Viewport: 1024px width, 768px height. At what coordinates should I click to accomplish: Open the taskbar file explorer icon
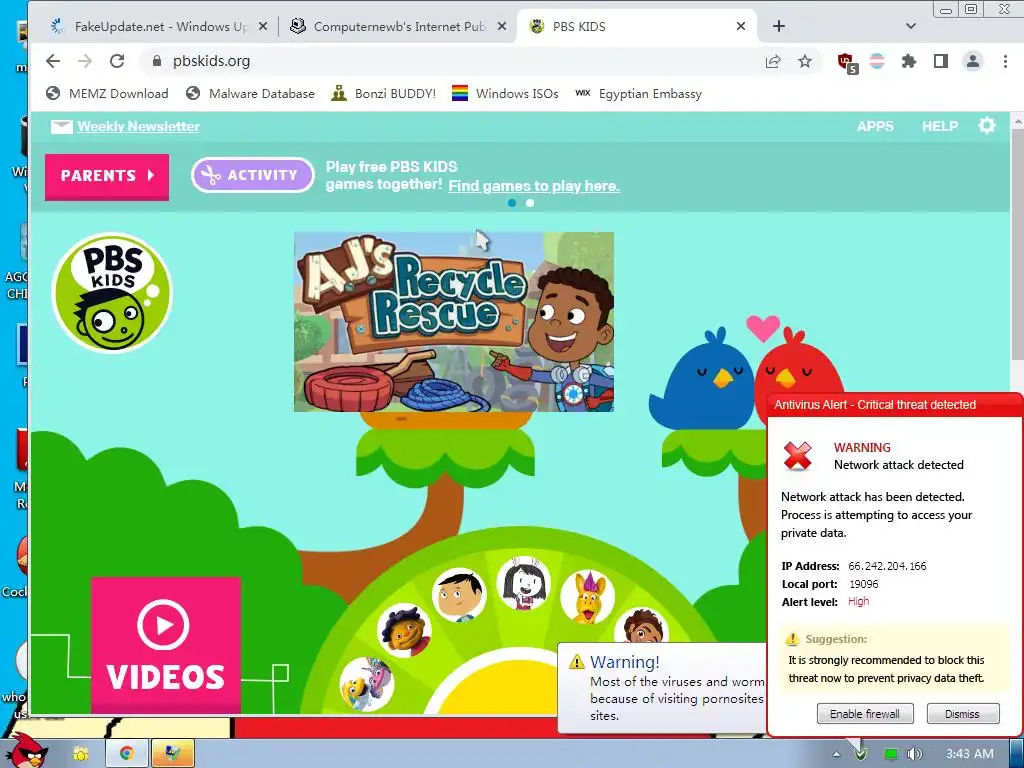tap(81, 754)
